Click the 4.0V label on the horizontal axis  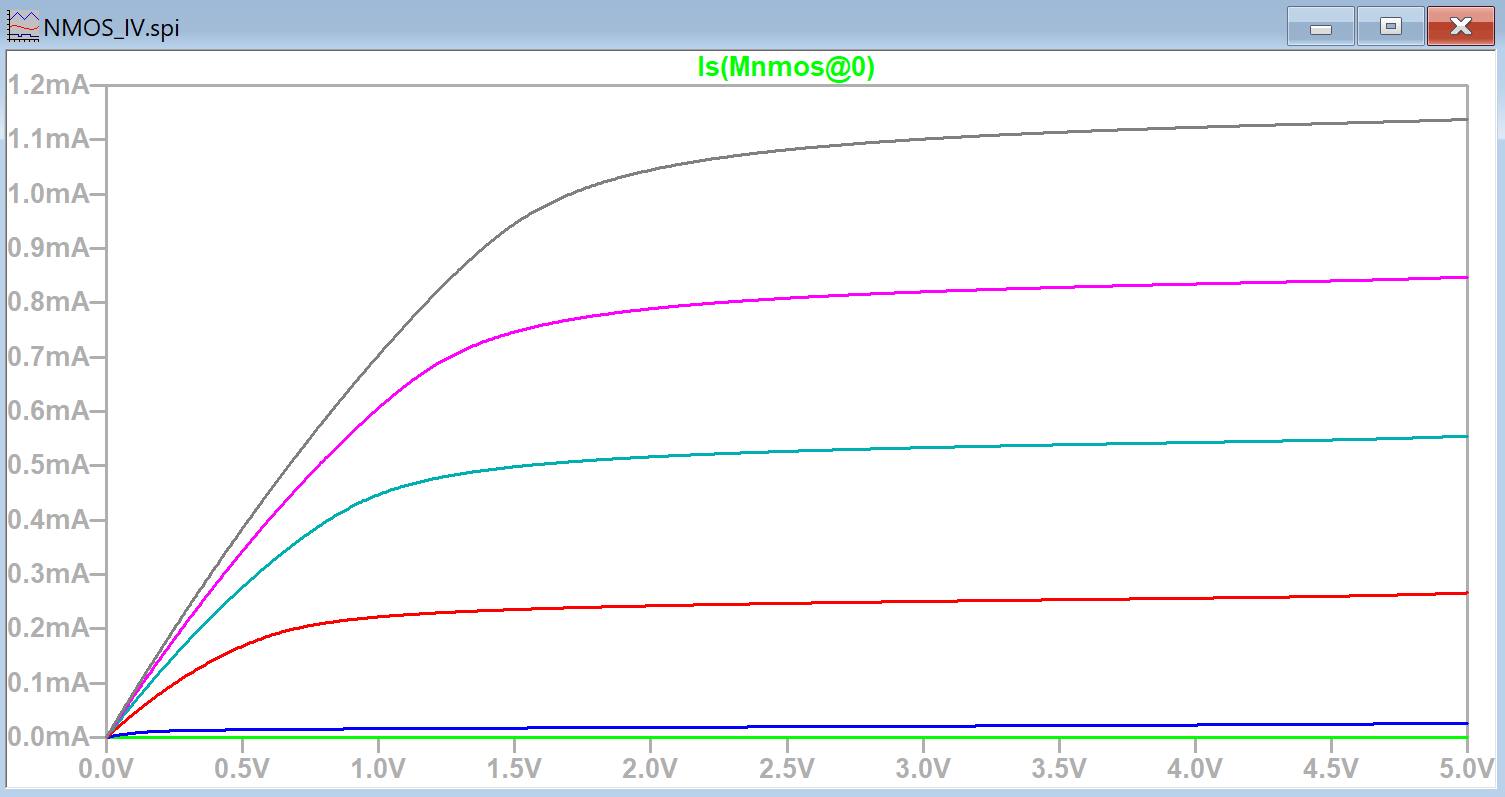pos(1194,770)
